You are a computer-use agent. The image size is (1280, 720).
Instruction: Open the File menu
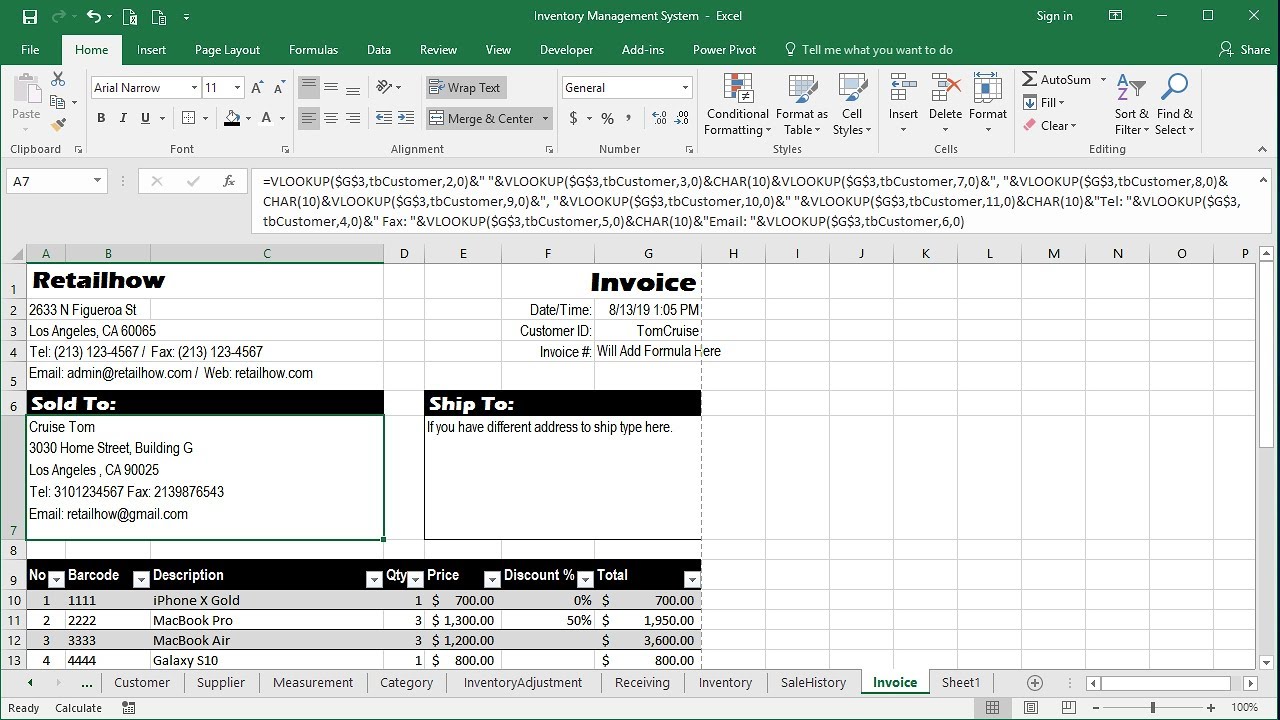(x=30, y=50)
